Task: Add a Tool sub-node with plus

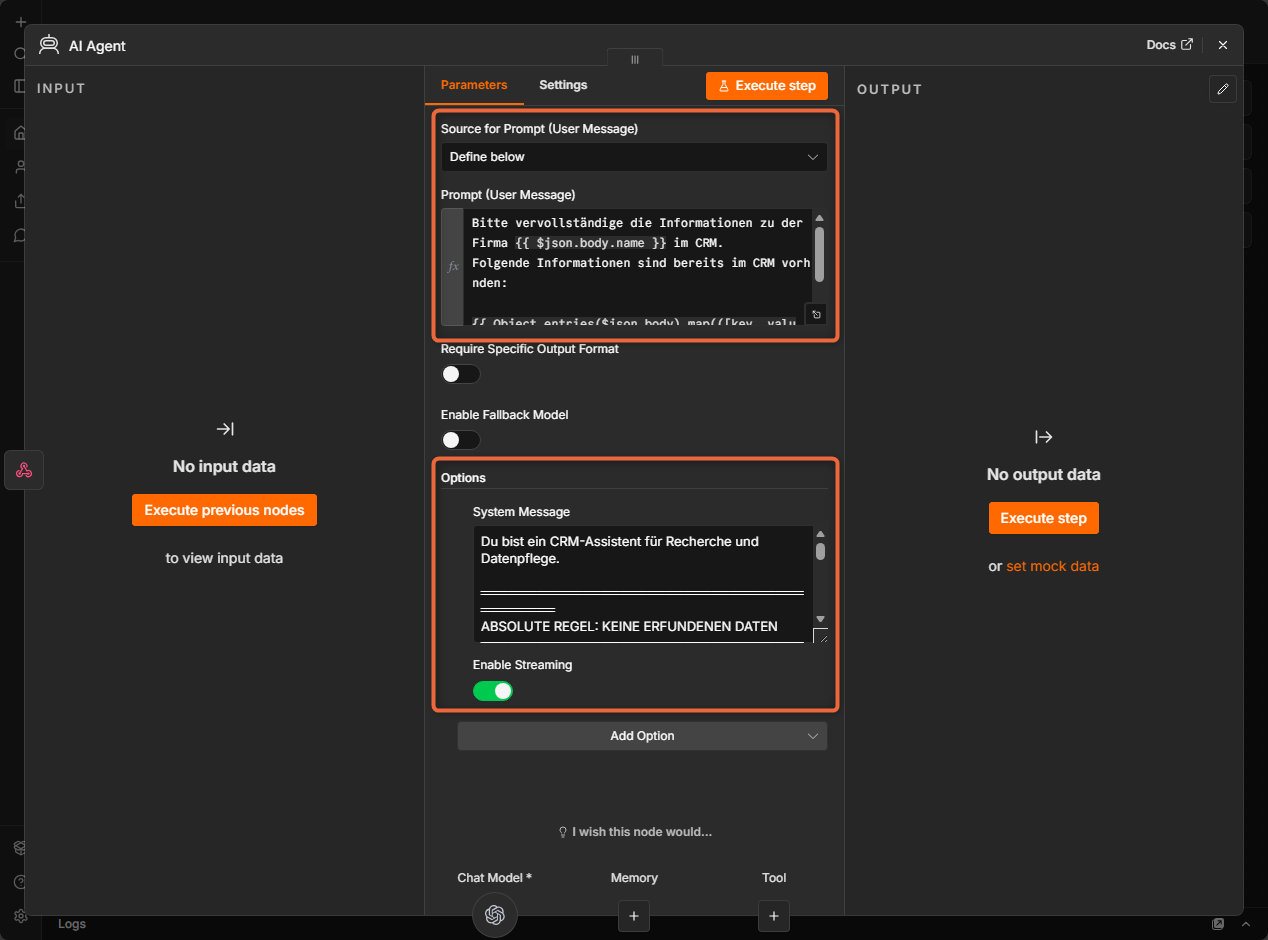Action: [774, 915]
